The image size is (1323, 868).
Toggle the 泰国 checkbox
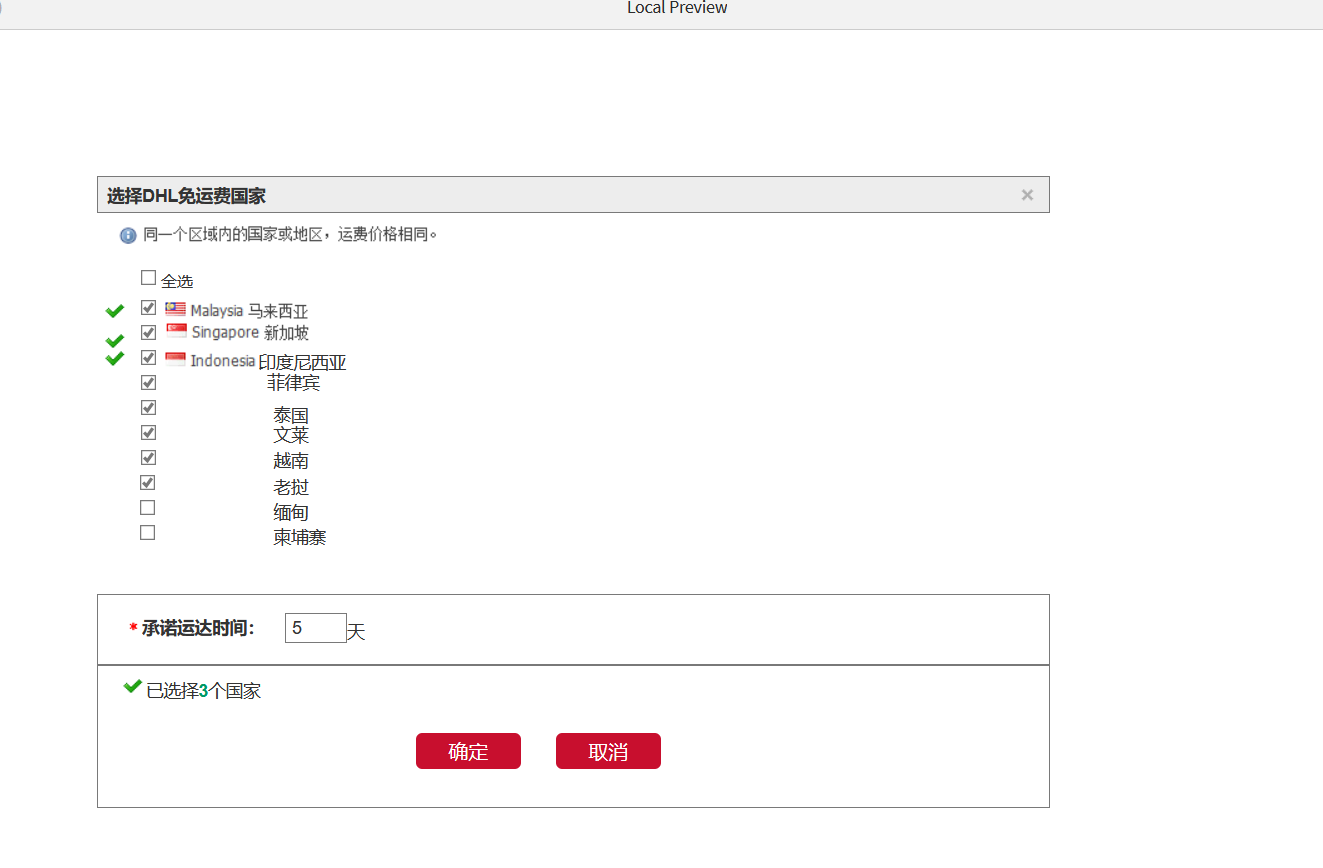point(148,408)
